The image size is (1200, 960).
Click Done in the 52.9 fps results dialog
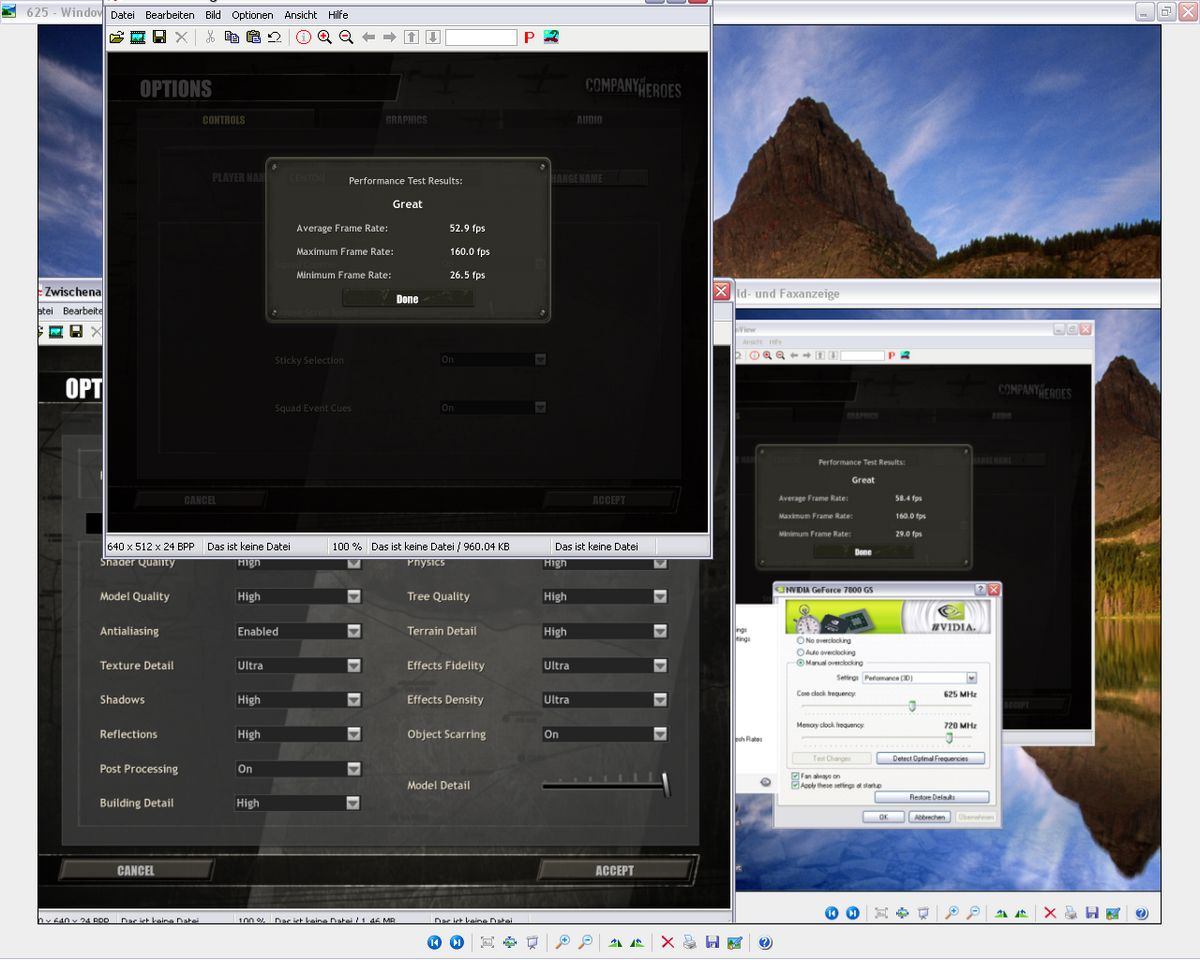click(x=407, y=299)
